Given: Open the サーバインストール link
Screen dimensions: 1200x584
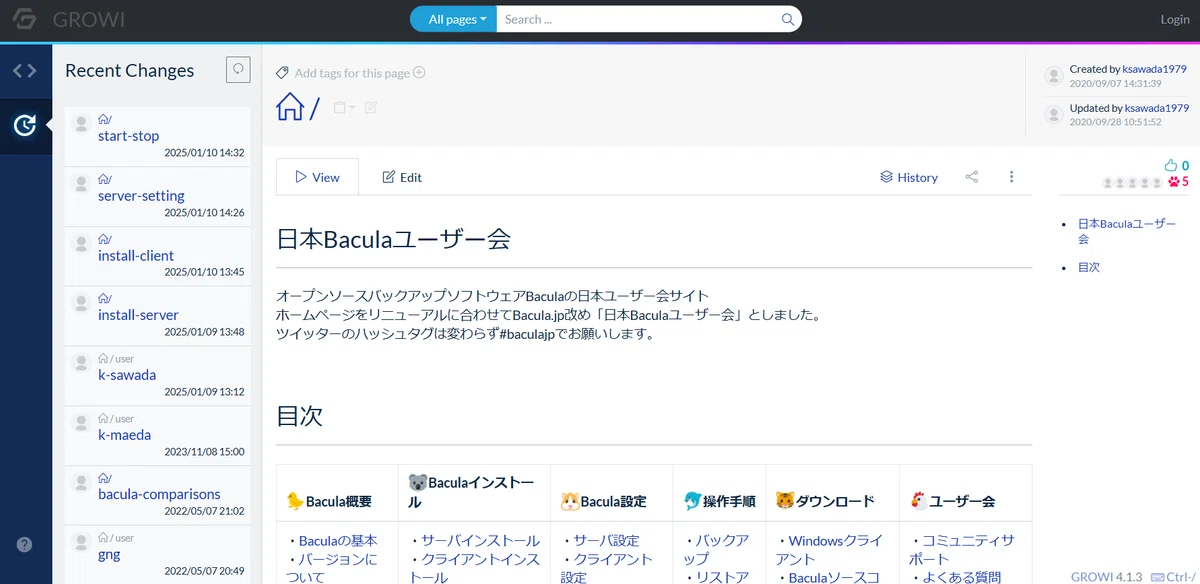Looking at the screenshot, I should click(x=480, y=540).
